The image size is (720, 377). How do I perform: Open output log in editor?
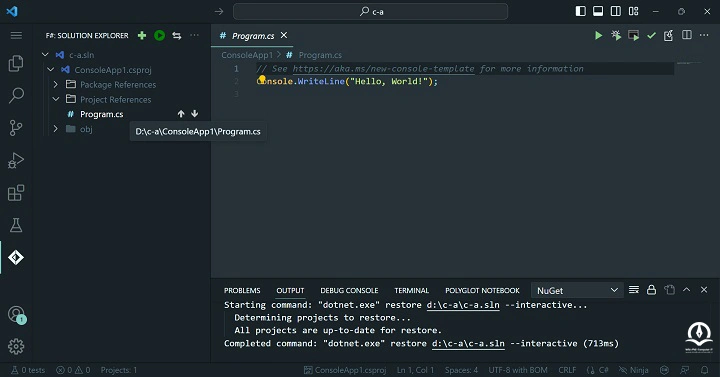pyautogui.click(x=669, y=290)
